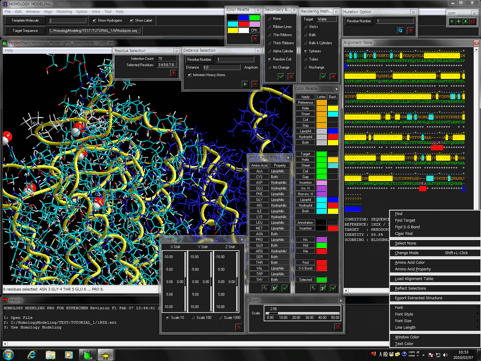Apply Rendering Method with green checkmark
Screen dimensions: 481x361
[x=323, y=77]
